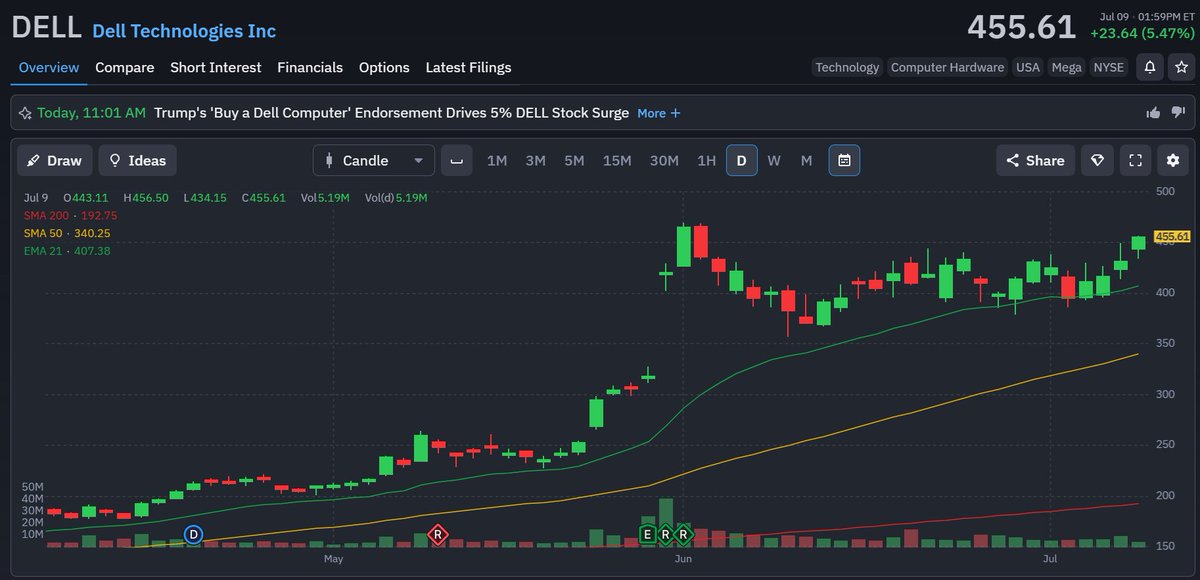The height and width of the screenshot is (580, 1200).
Task: Select the daily D timeframe
Action: tap(742, 160)
